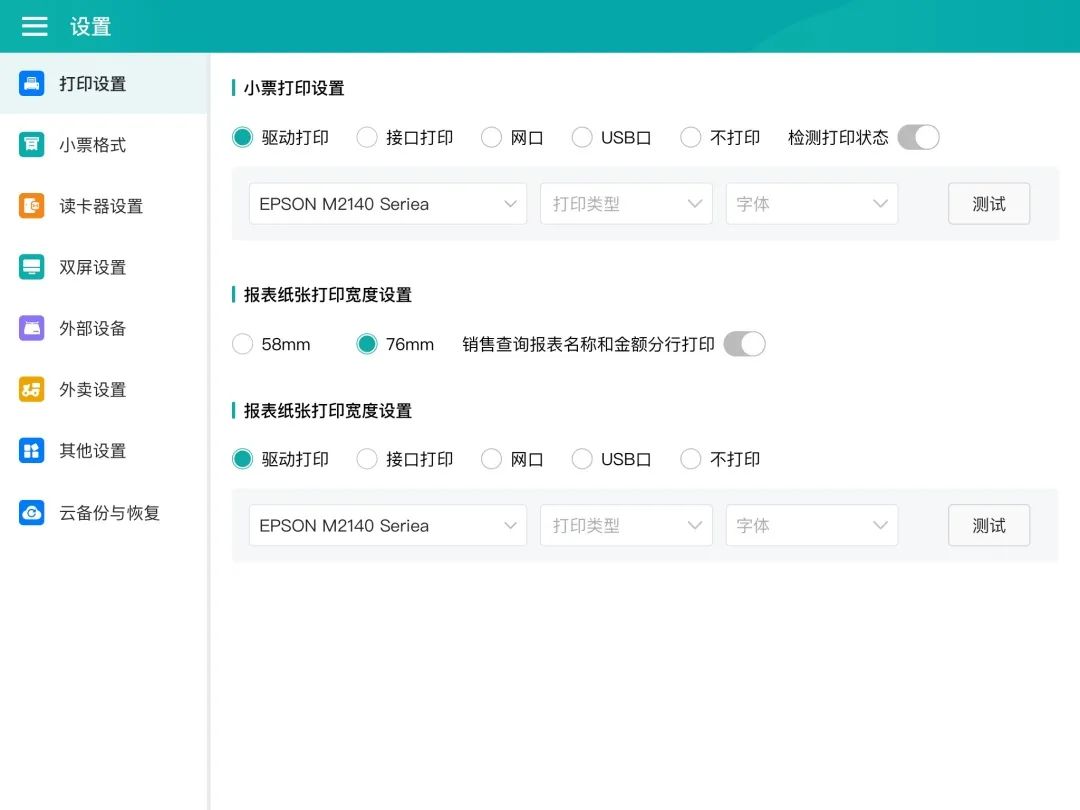
Task: Click the printer icon for 打印设置
Action: (32, 84)
